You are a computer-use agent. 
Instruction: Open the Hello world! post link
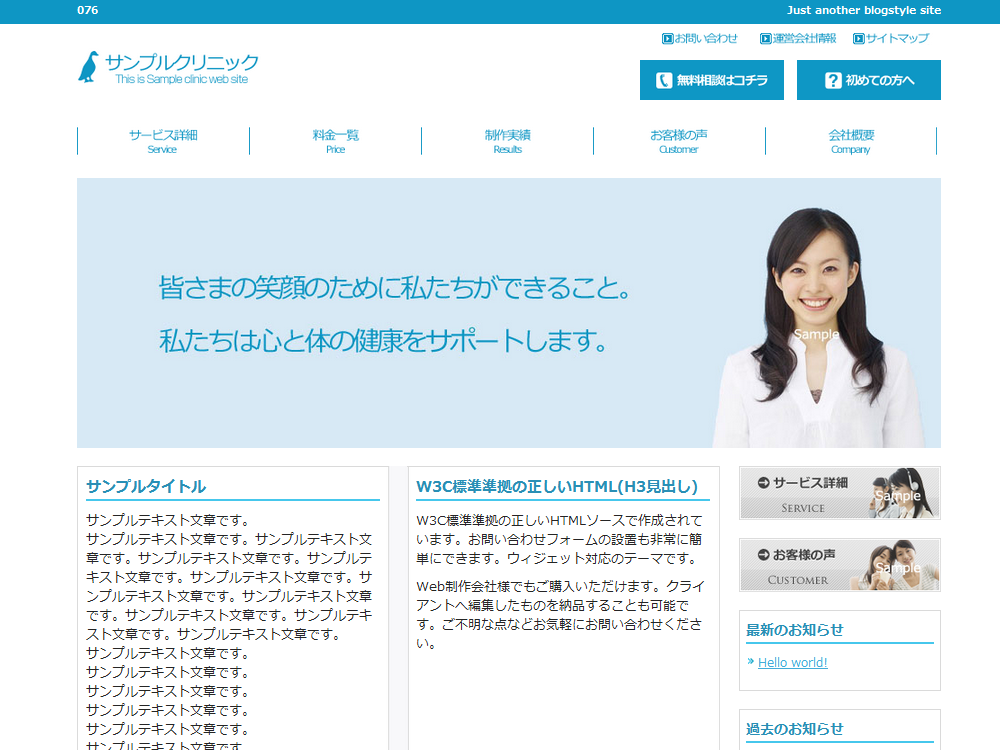[x=793, y=663]
